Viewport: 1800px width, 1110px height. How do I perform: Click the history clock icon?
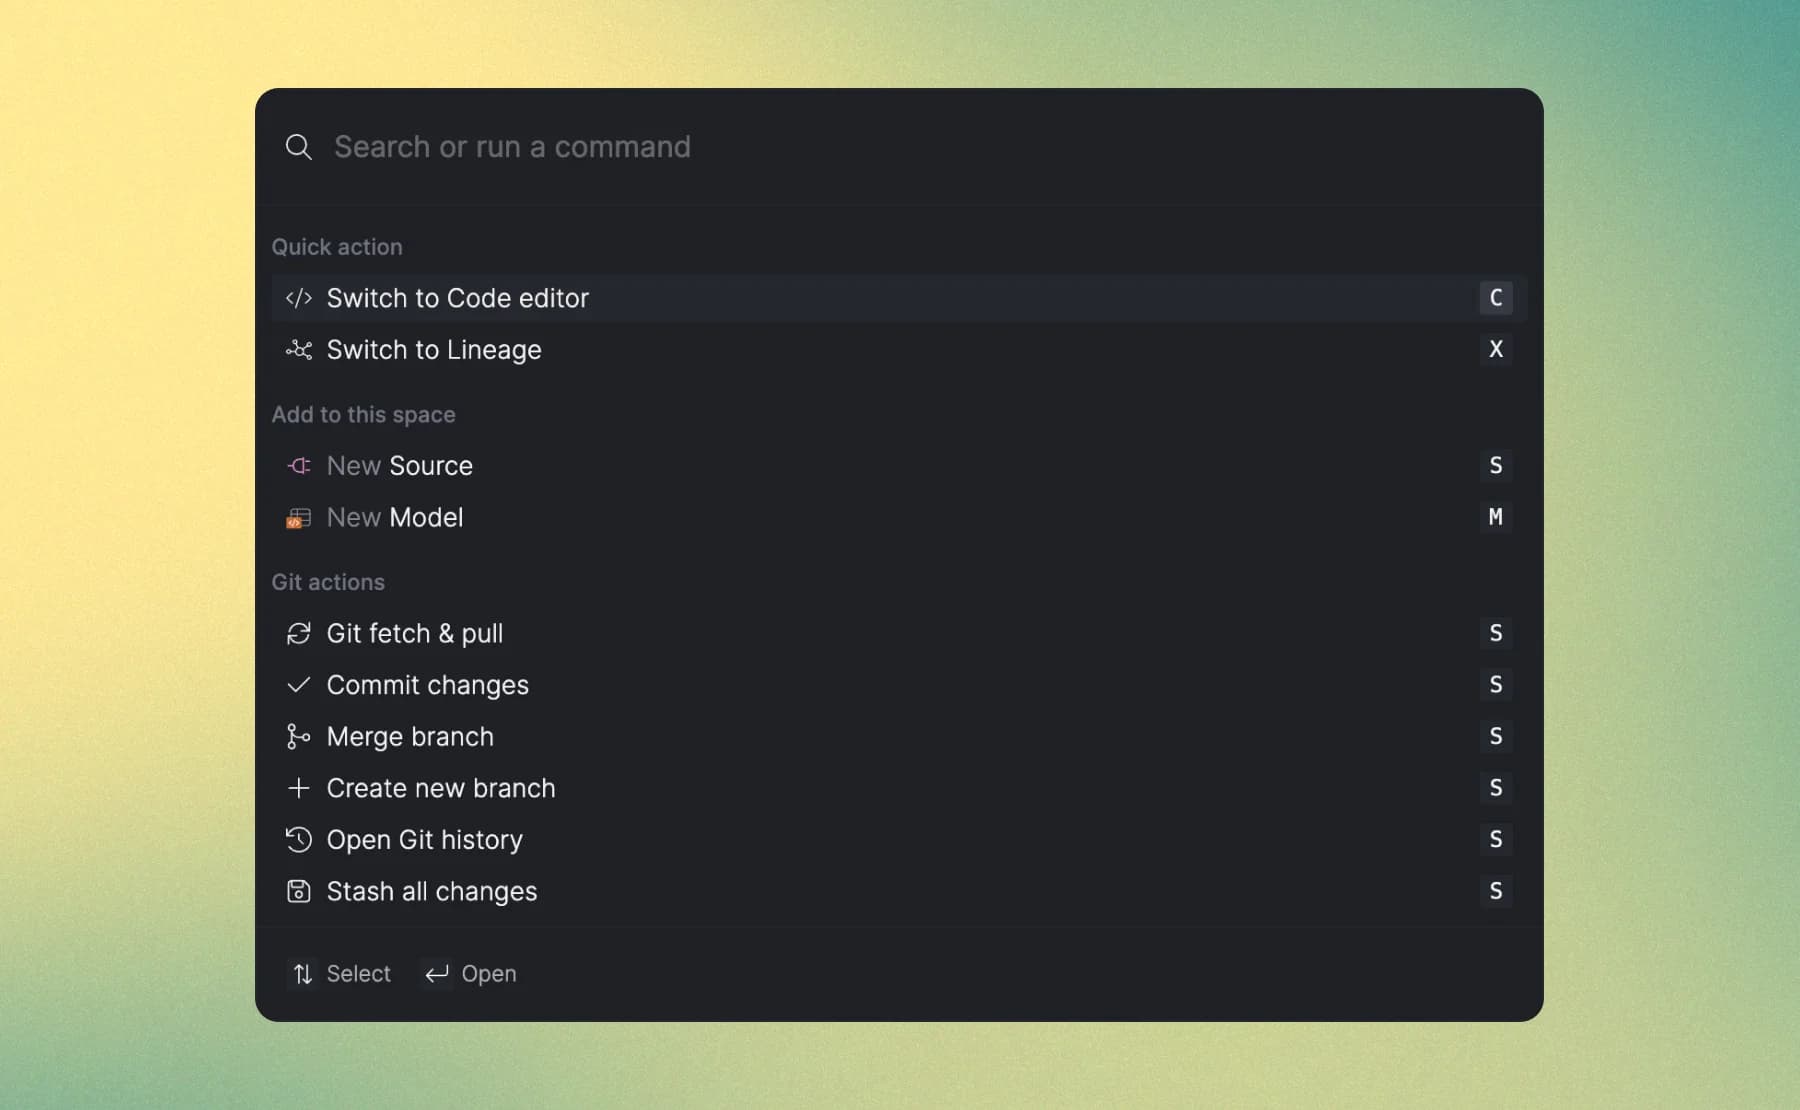point(298,840)
